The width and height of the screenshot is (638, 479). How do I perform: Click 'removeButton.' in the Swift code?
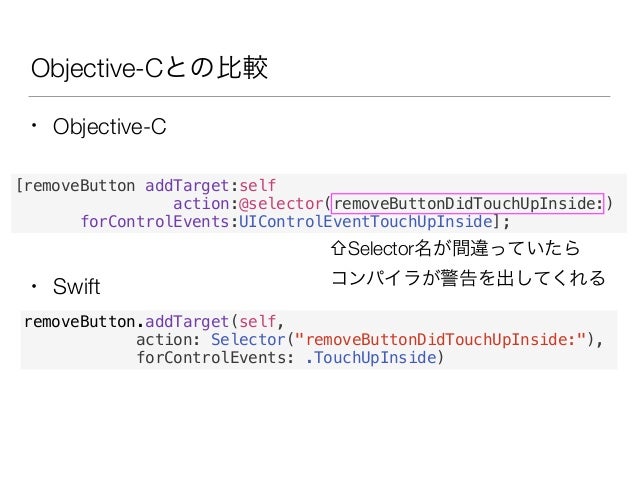click(84, 322)
